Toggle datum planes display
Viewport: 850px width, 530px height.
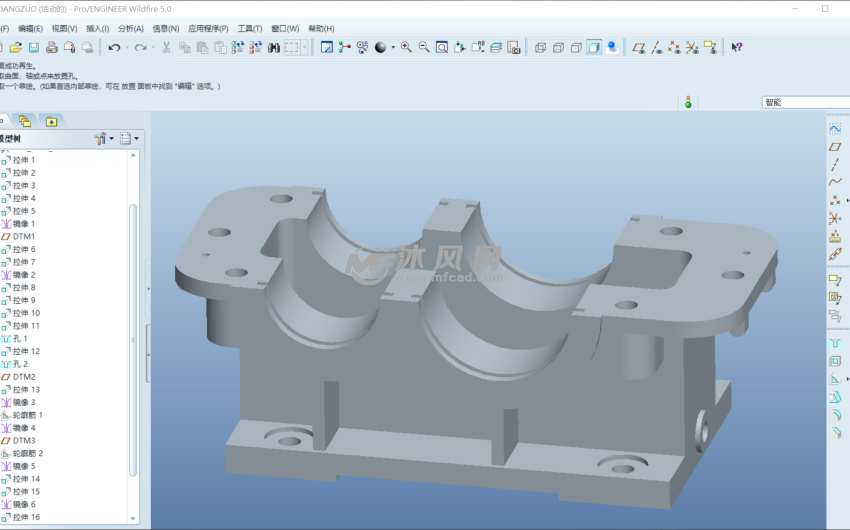638,47
